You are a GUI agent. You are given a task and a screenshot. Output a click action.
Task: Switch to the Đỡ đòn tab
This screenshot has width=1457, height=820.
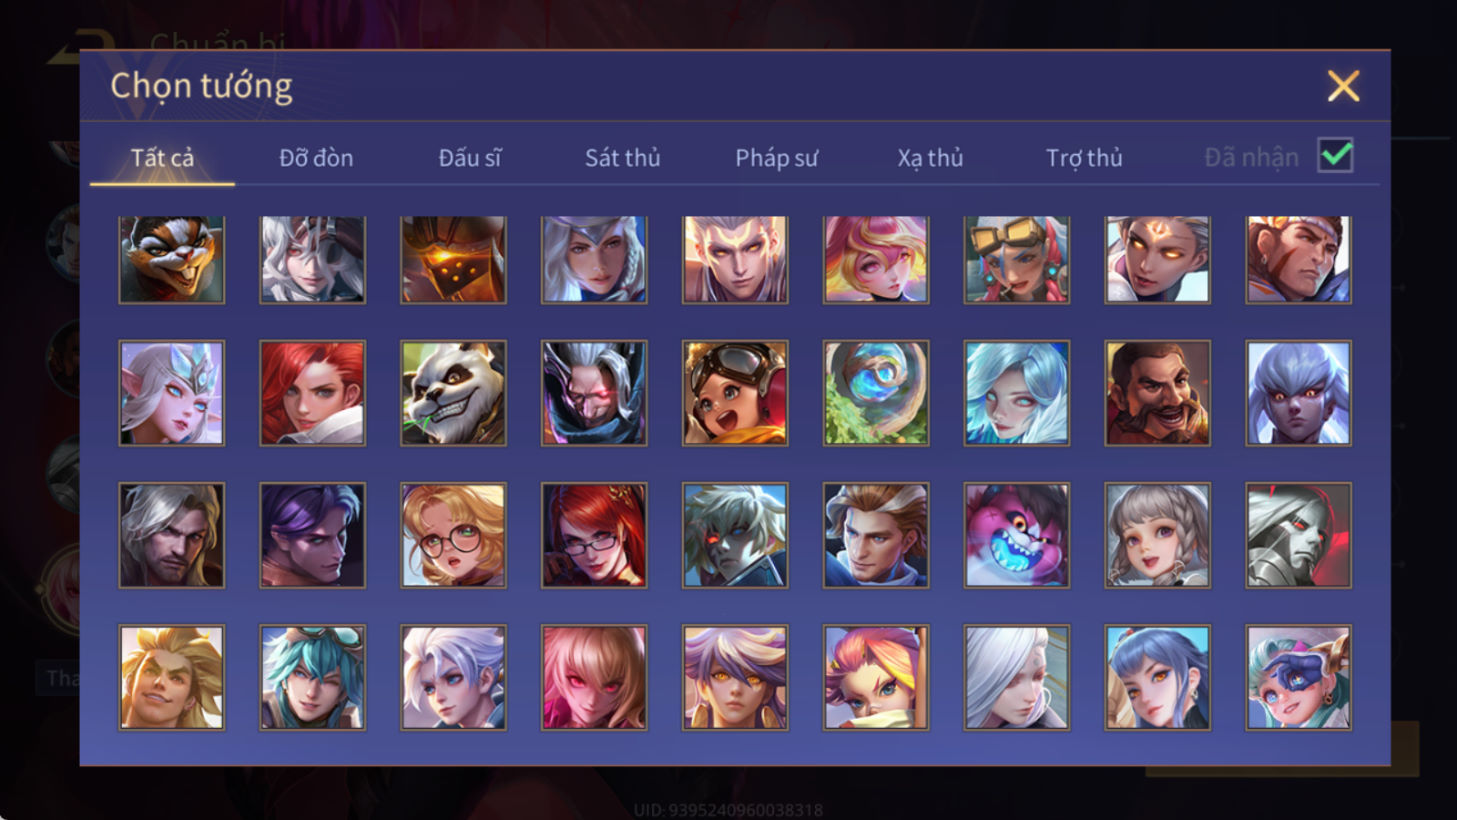[x=316, y=158]
